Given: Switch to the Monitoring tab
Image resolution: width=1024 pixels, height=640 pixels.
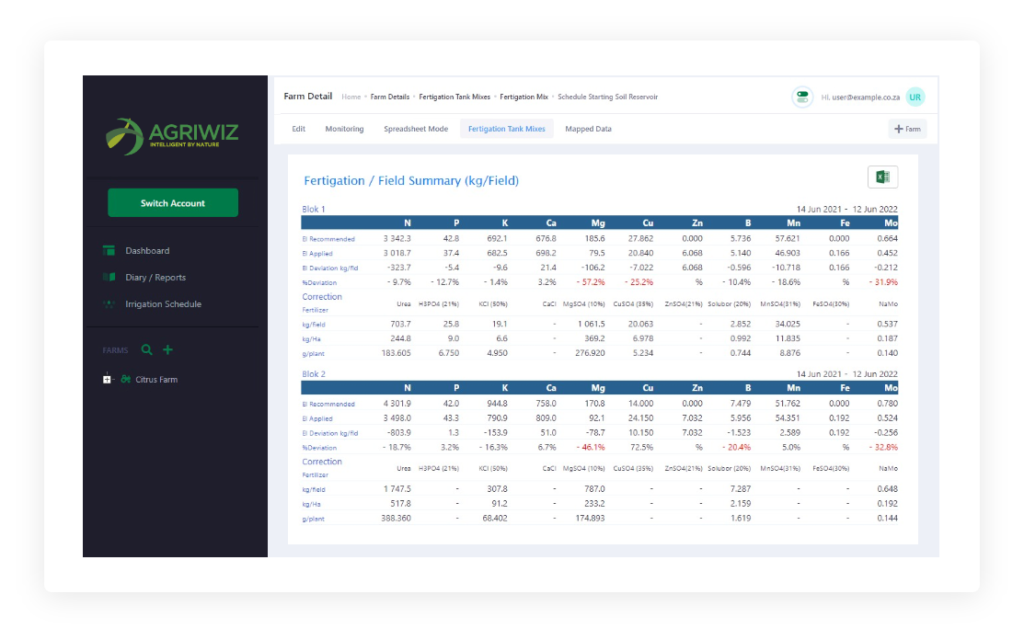Looking at the screenshot, I should pyautogui.click(x=344, y=129).
